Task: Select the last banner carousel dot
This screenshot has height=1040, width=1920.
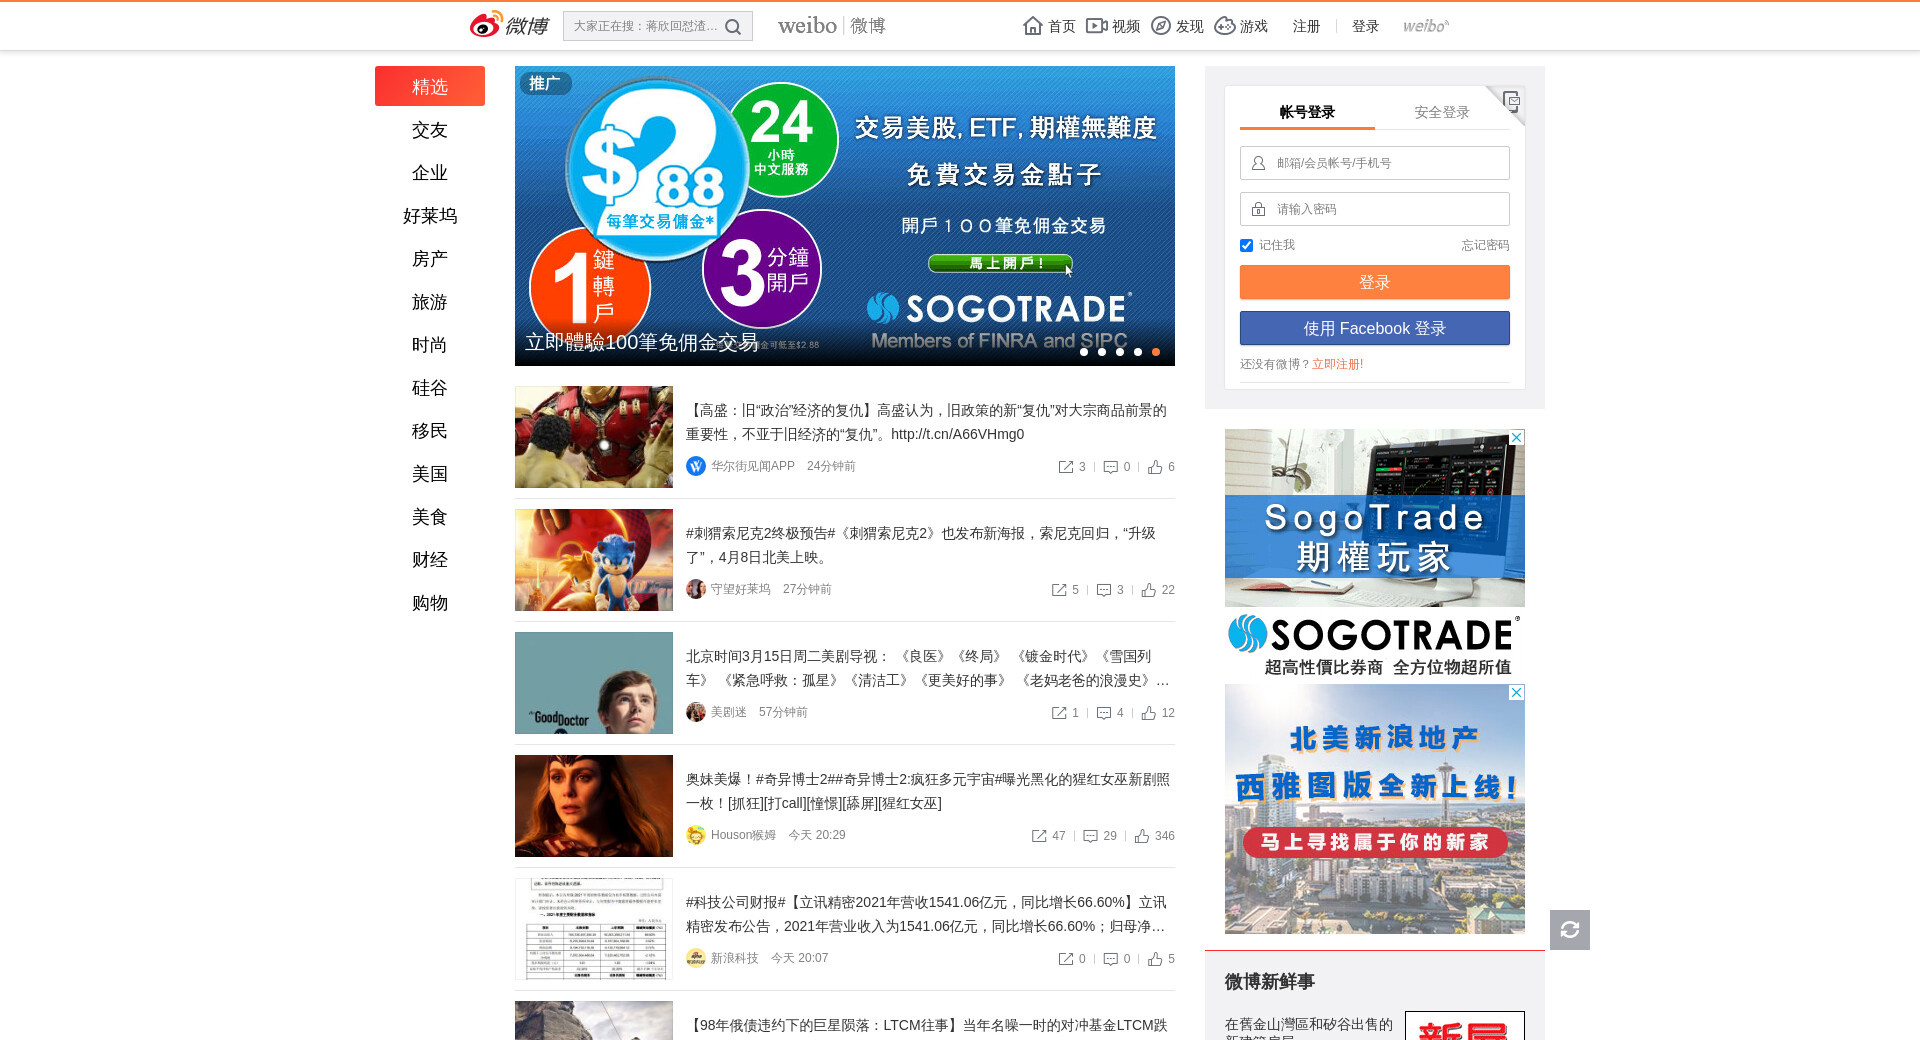Action: tap(1156, 352)
